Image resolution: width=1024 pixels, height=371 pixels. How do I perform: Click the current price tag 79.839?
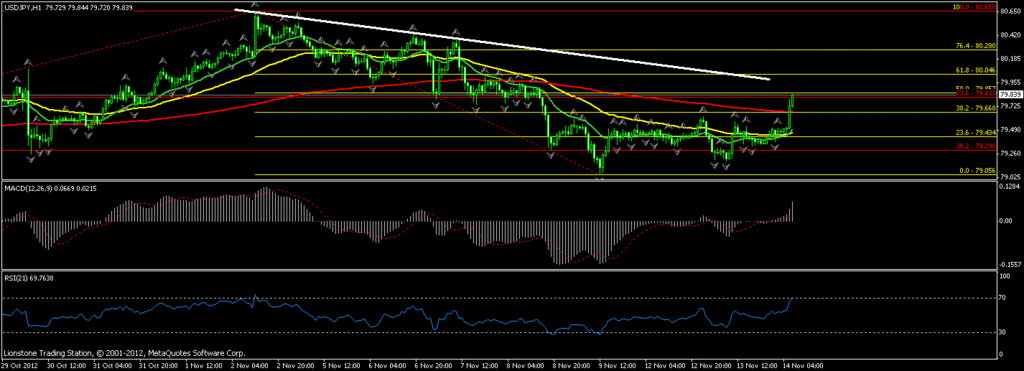(1010, 94)
